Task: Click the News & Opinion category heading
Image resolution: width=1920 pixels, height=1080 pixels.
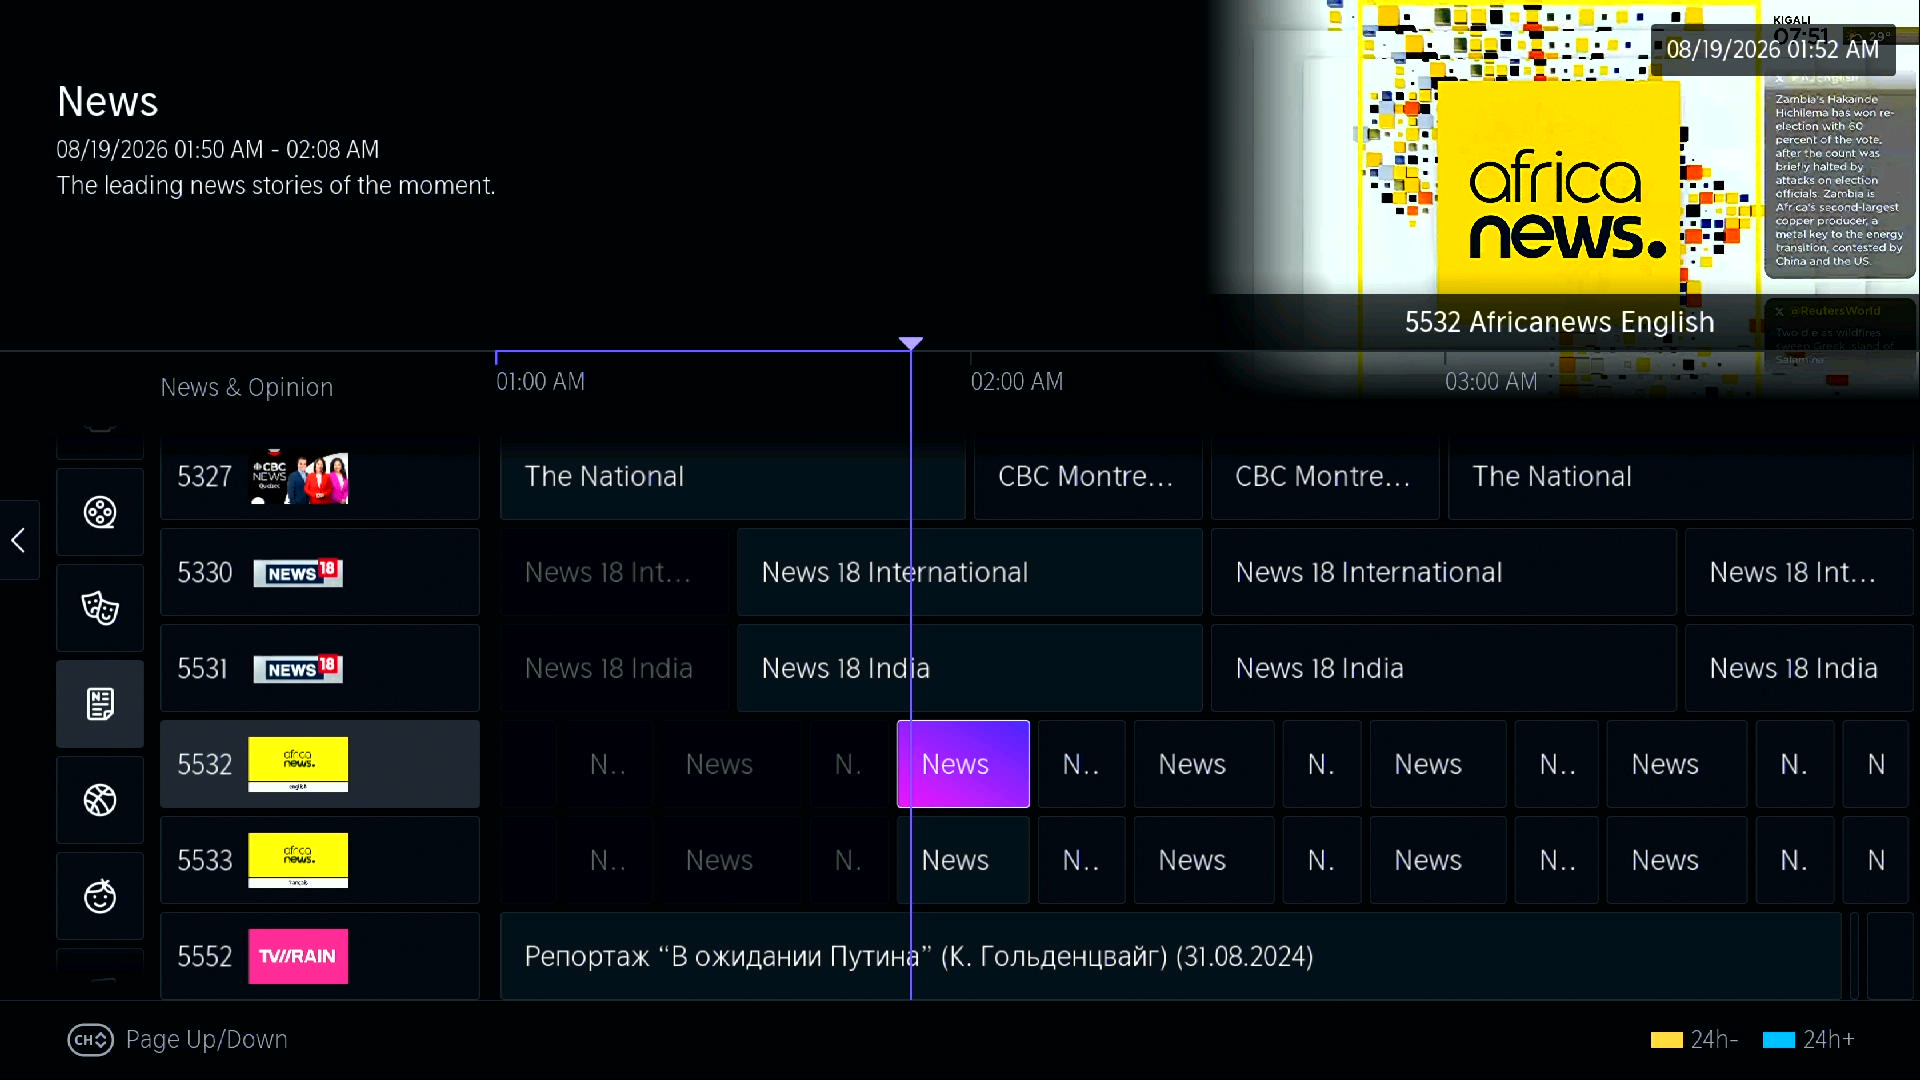Action: [246, 387]
